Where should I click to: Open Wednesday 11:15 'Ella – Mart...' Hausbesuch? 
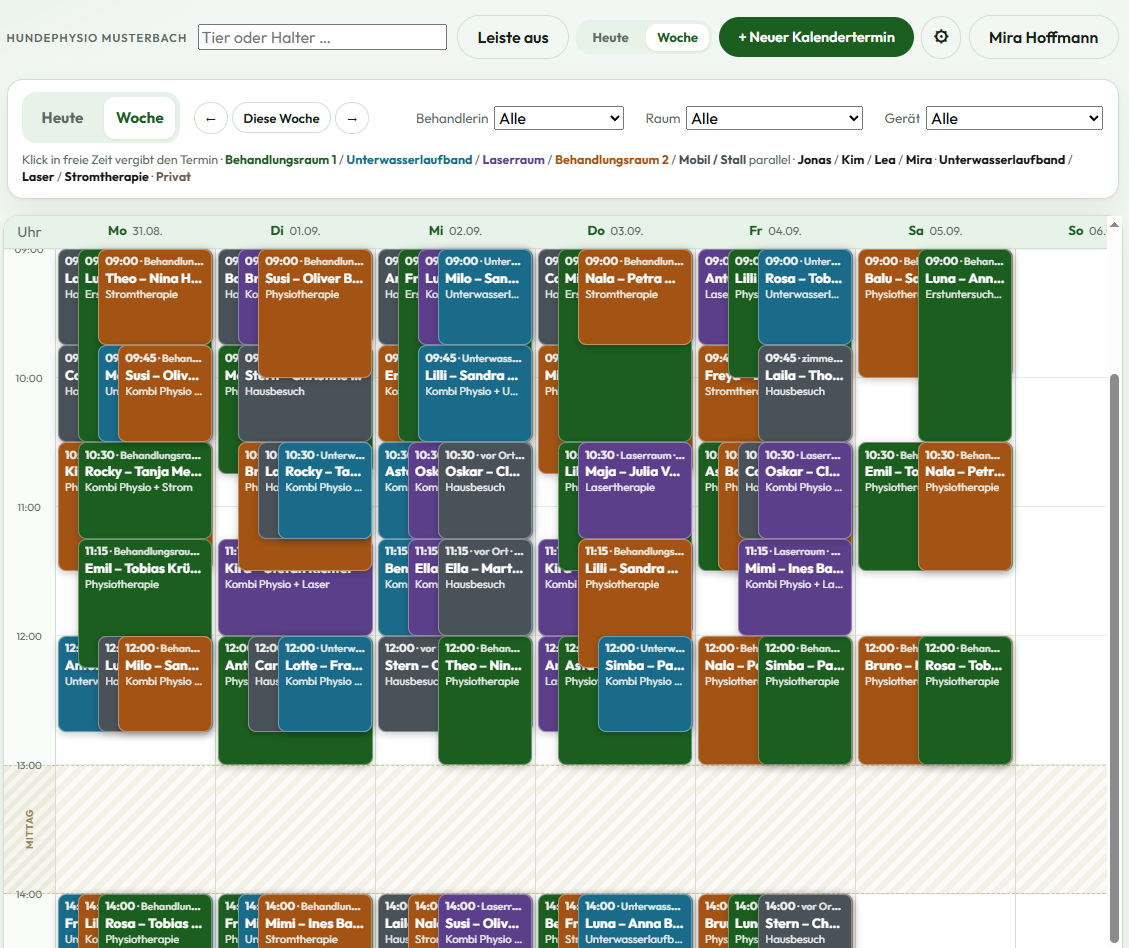(485, 587)
